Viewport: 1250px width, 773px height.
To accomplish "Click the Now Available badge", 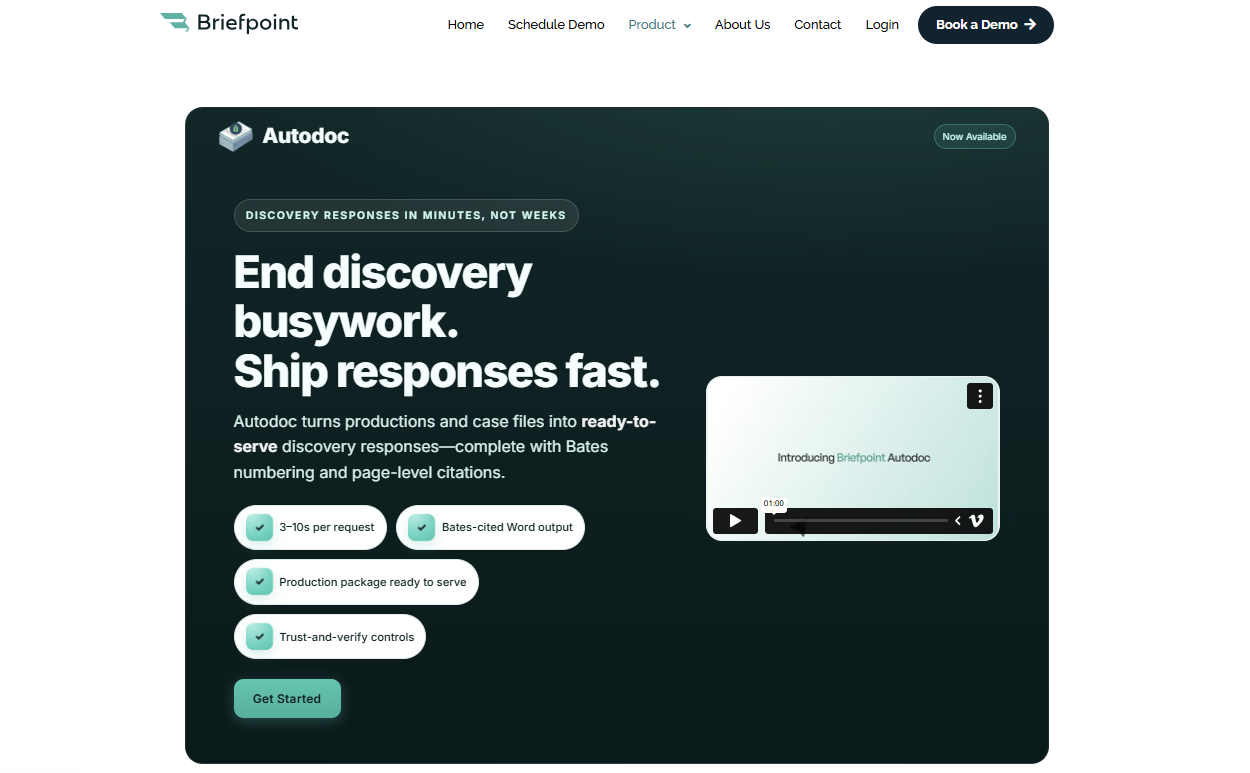I will (974, 136).
